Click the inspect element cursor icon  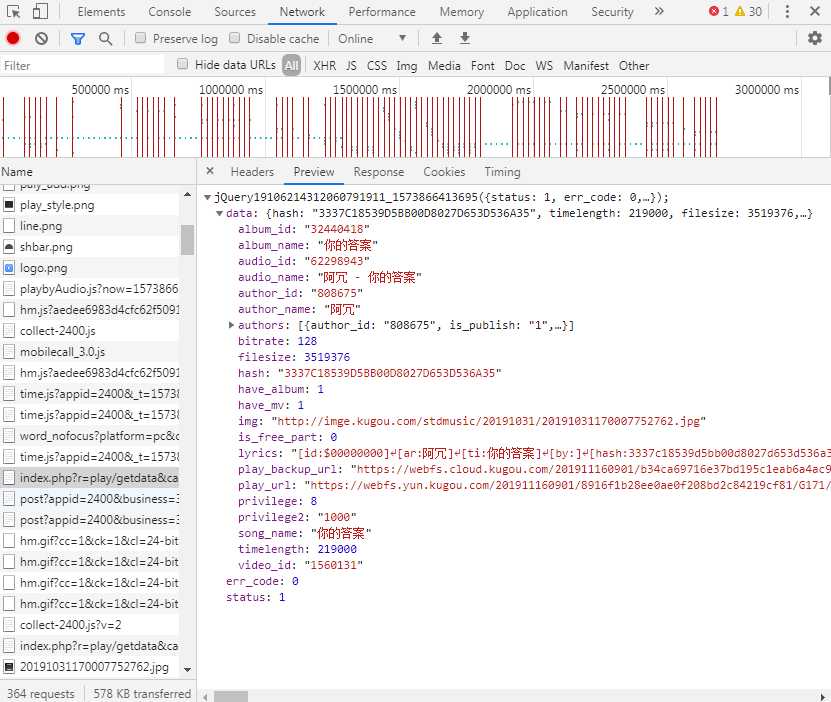pyautogui.click(x=13, y=12)
